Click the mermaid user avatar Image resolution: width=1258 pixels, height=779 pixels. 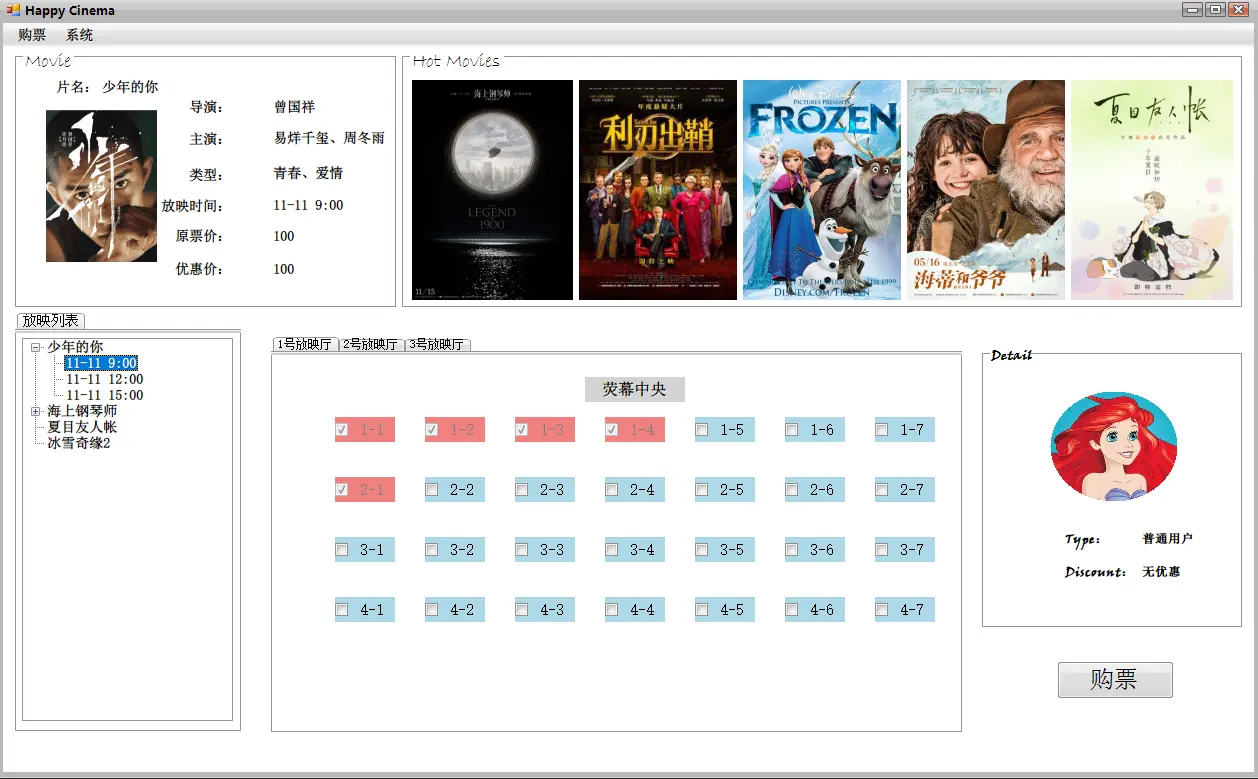pos(1114,446)
